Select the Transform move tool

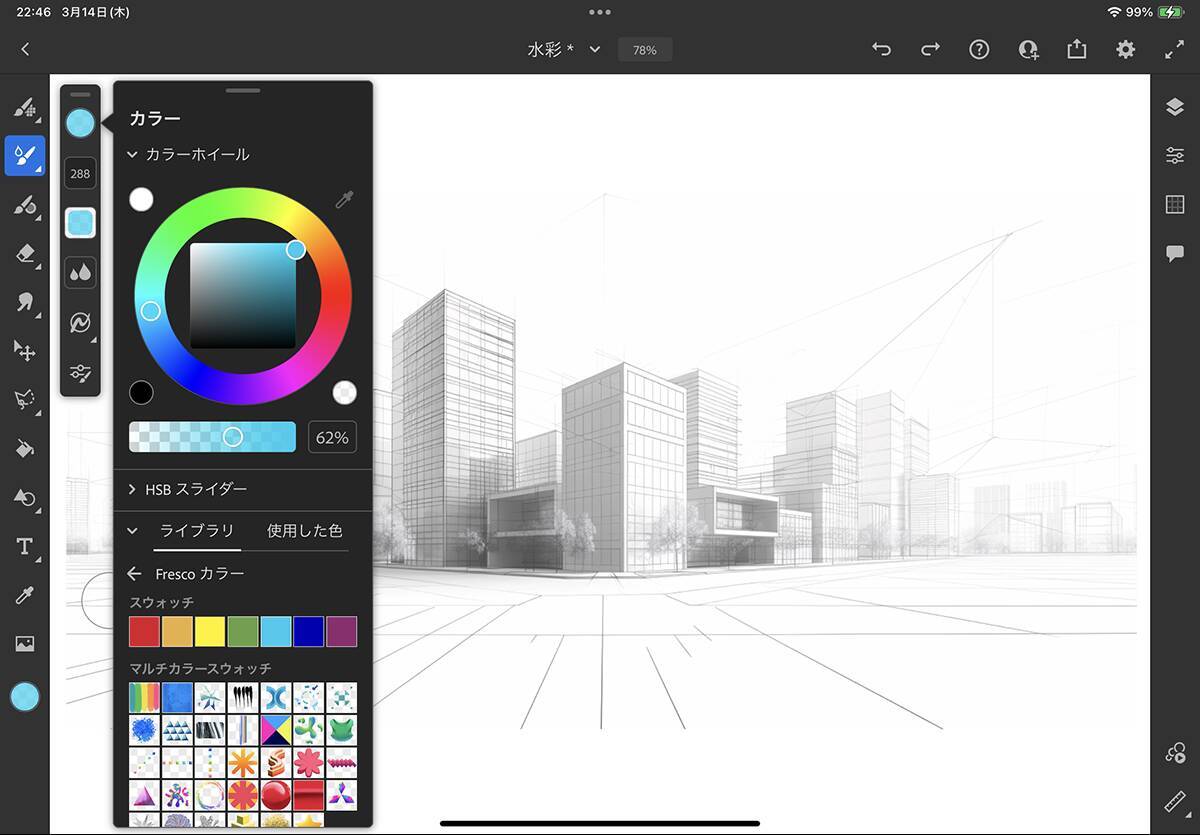pyautogui.click(x=25, y=350)
